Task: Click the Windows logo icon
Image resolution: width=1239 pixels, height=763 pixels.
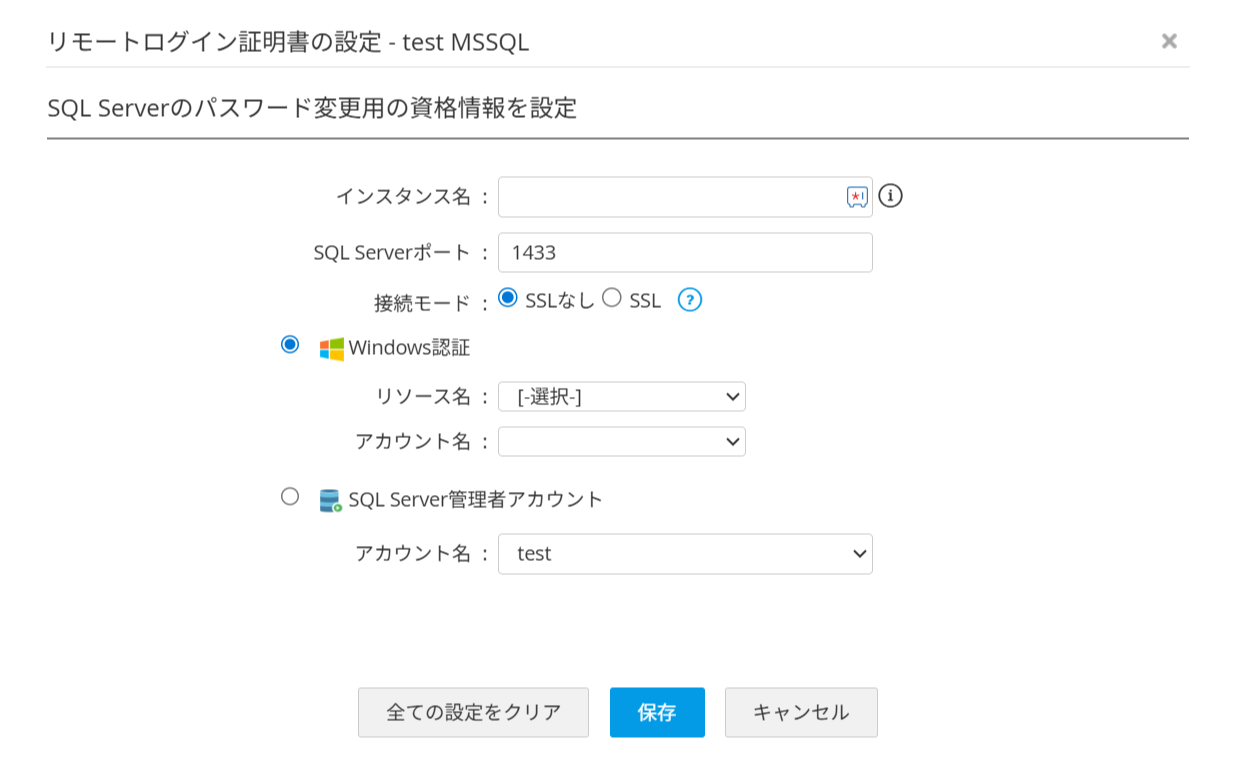Action: [x=331, y=349]
